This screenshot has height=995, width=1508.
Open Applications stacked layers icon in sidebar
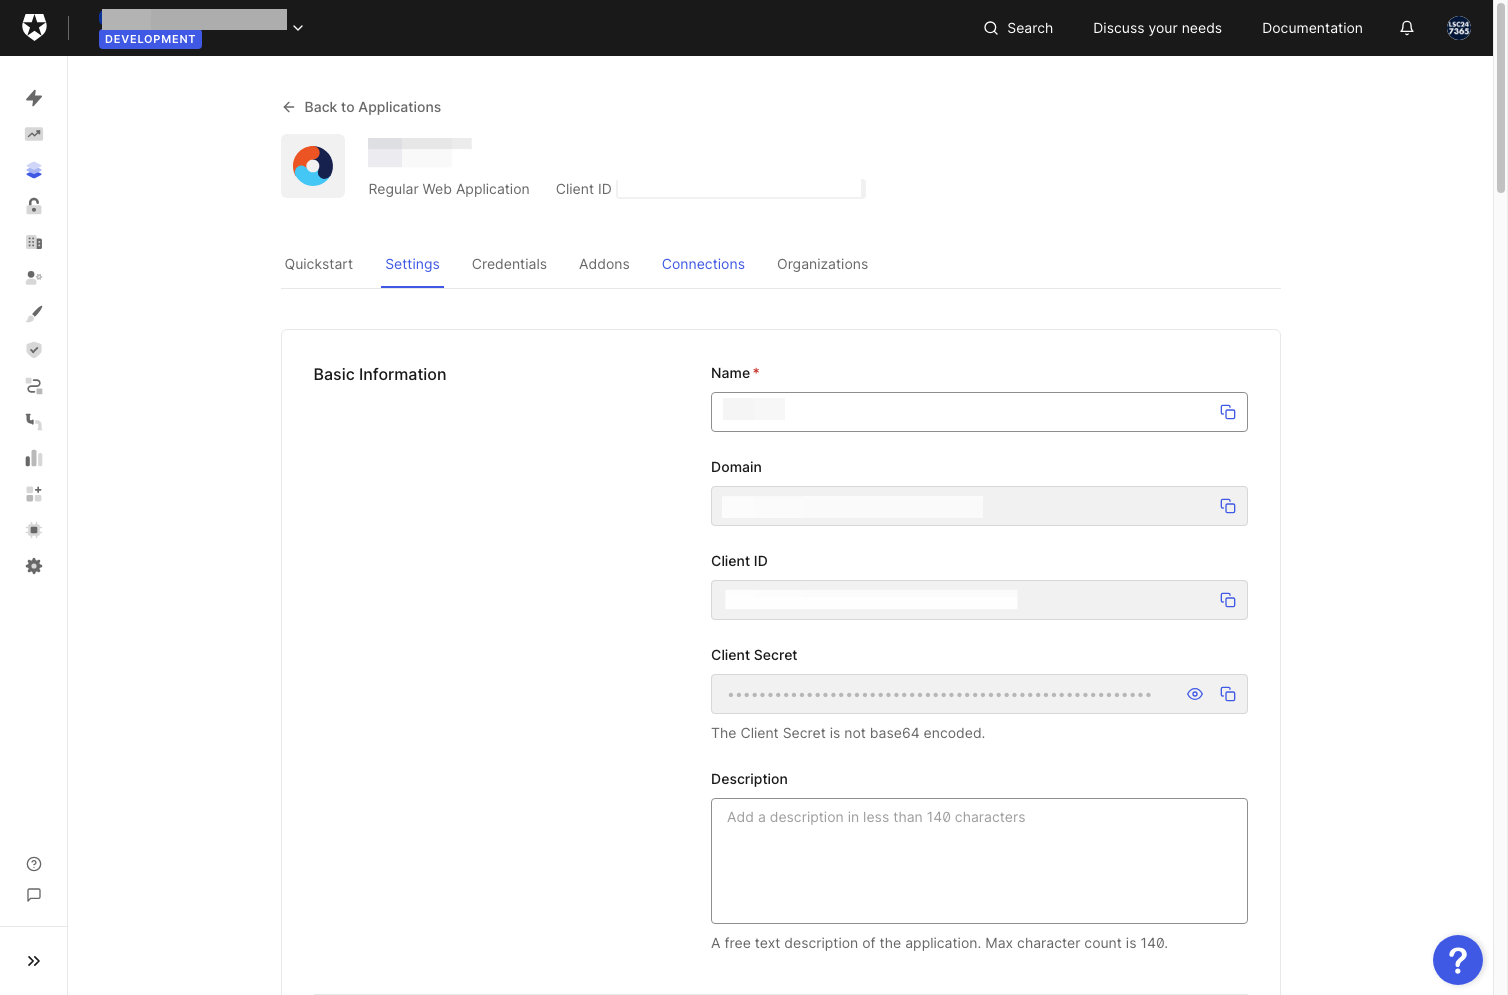34,170
